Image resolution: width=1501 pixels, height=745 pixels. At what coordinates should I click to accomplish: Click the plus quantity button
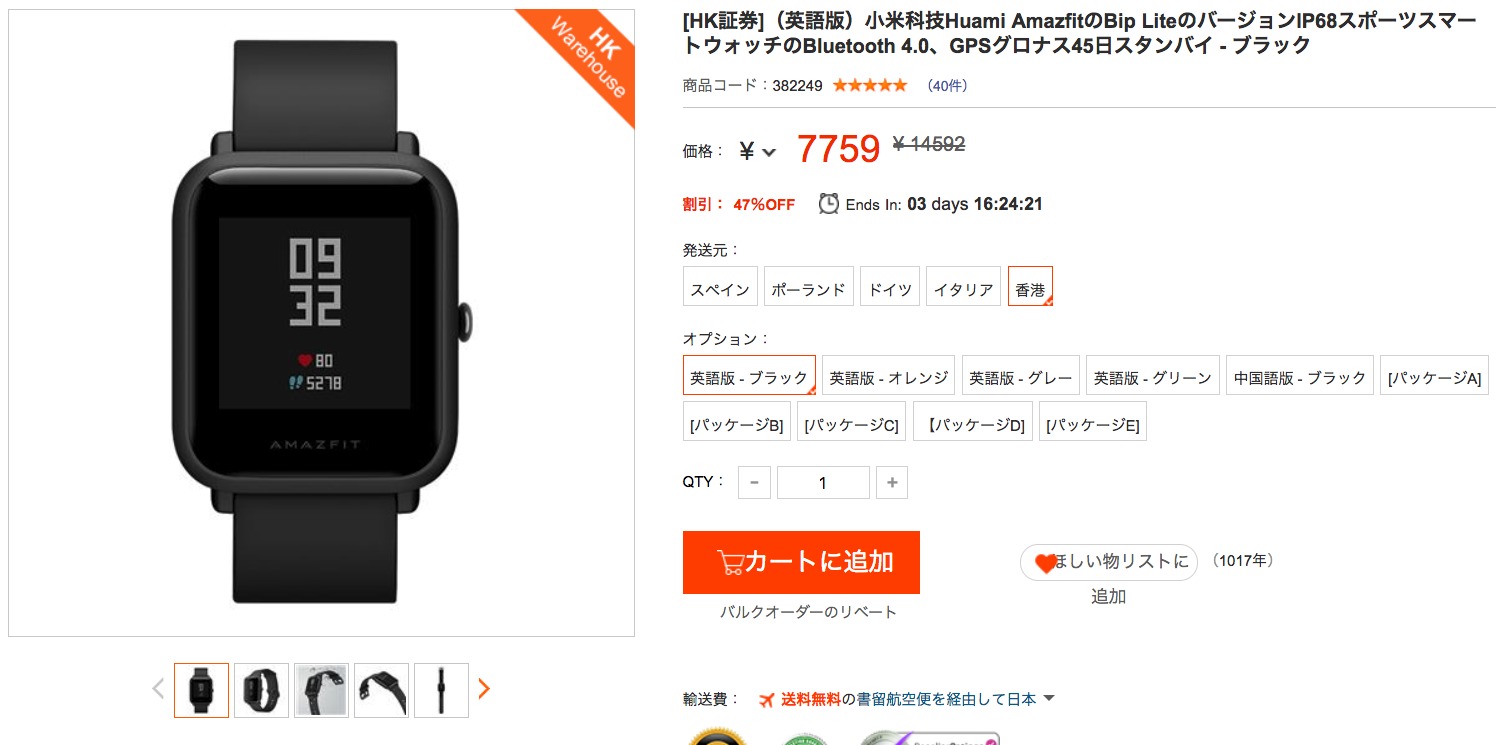(x=892, y=483)
